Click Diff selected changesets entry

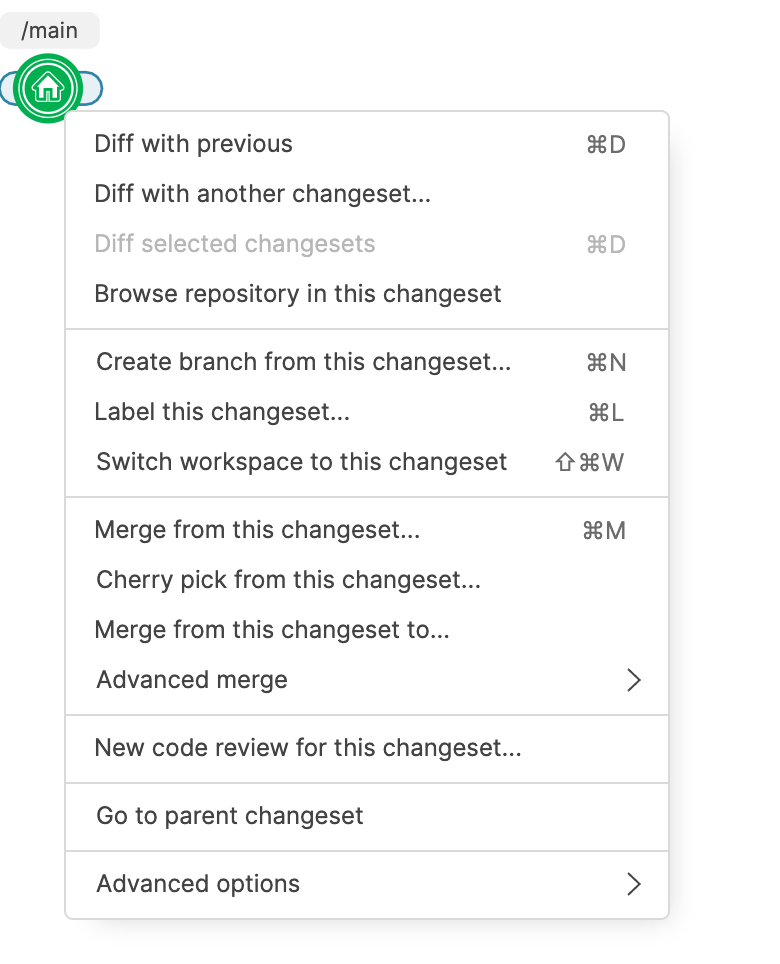[234, 244]
